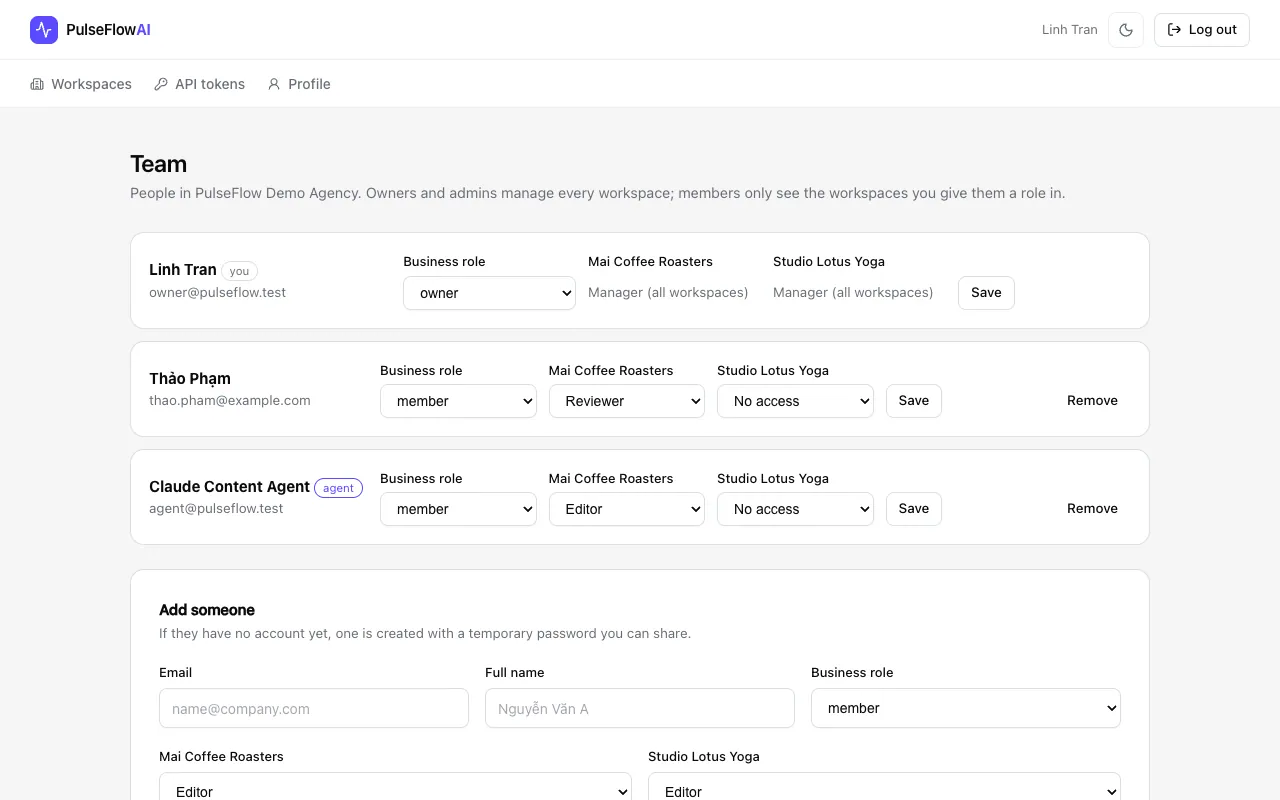Remove Claude Content Agent from the team
The width and height of the screenshot is (1280, 800).
pos(1092,509)
